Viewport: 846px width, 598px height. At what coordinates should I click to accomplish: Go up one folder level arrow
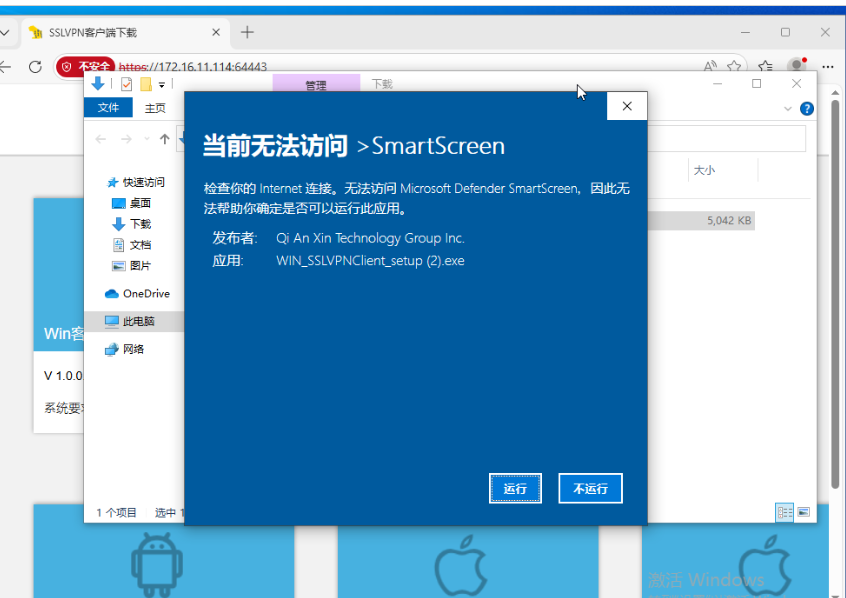pyautogui.click(x=165, y=139)
